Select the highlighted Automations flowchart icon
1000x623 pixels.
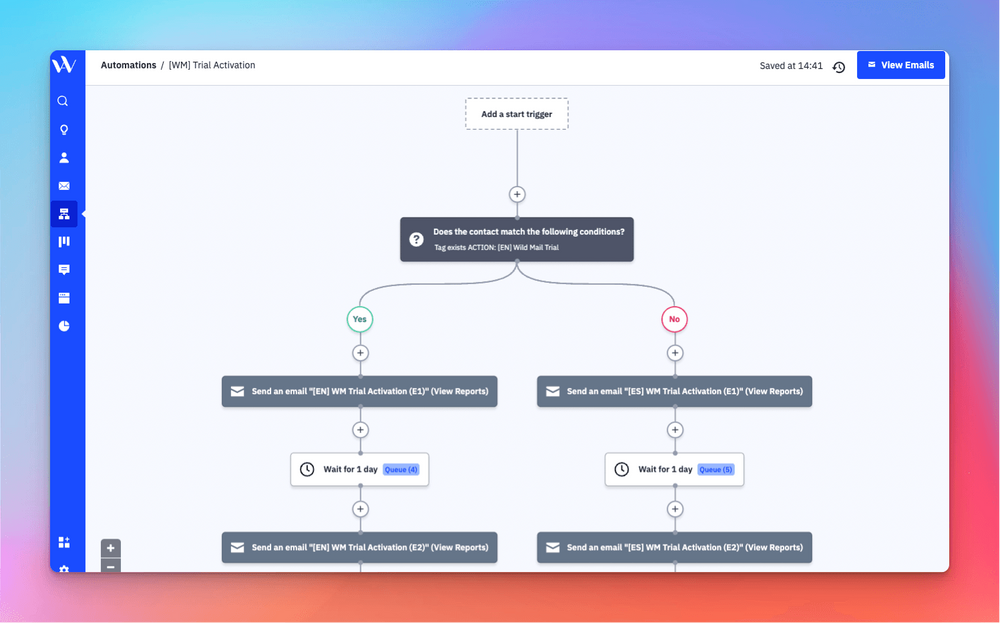point(63,213)
